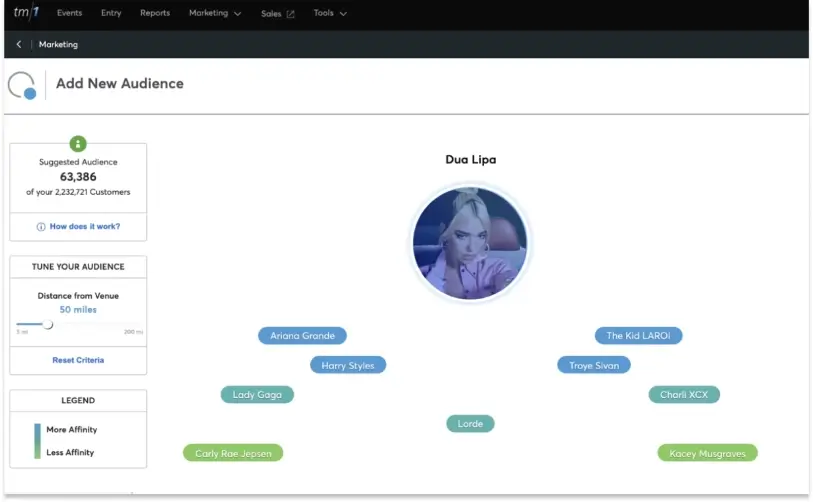Screen dimensions: 813x502
Task: Select the Harry Styles artist tag
Action: [x=348, y=365]
